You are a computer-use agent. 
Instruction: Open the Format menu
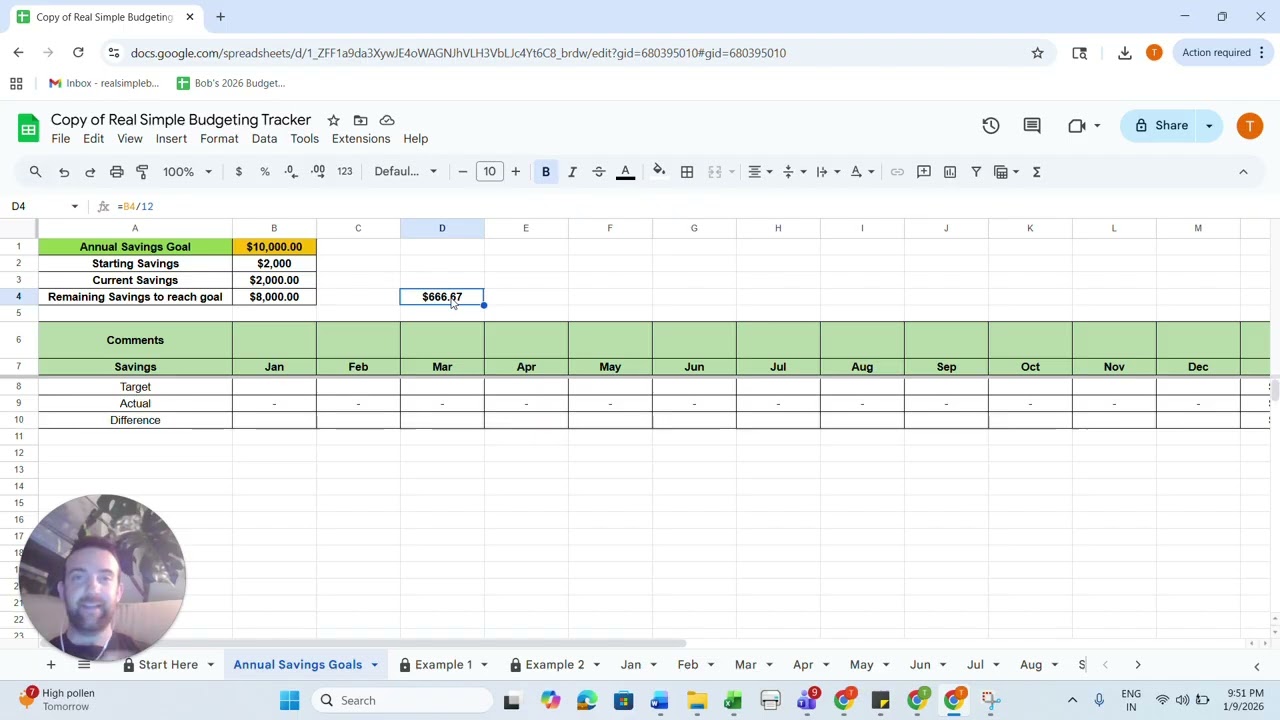tap(219, 139)
